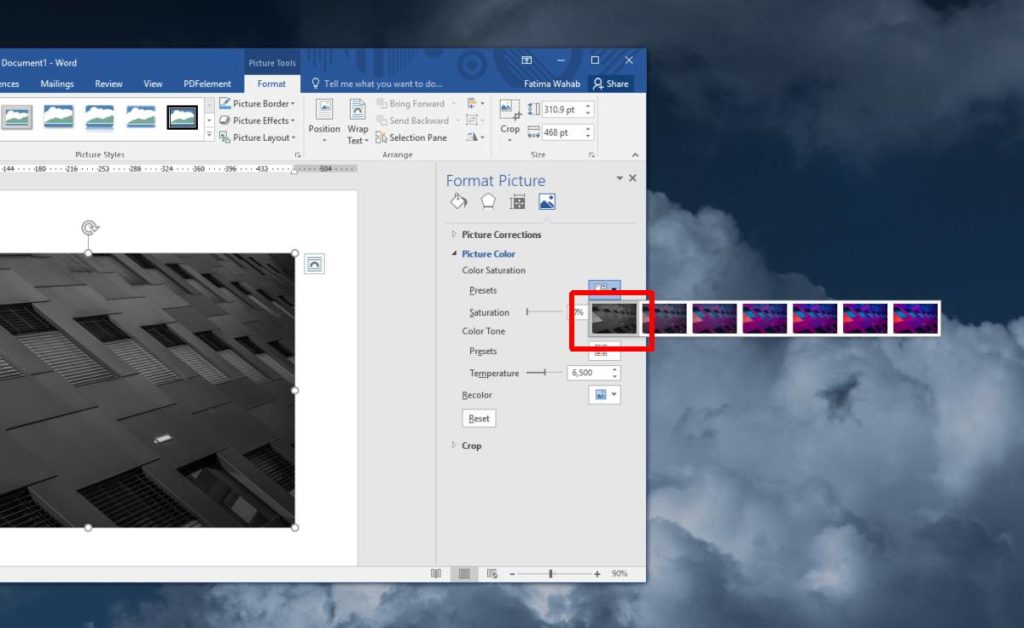The height and width of the screenshot is (628, 1024).
Task: Click the Position tool in Arrange group
Action: pos(324,120)
